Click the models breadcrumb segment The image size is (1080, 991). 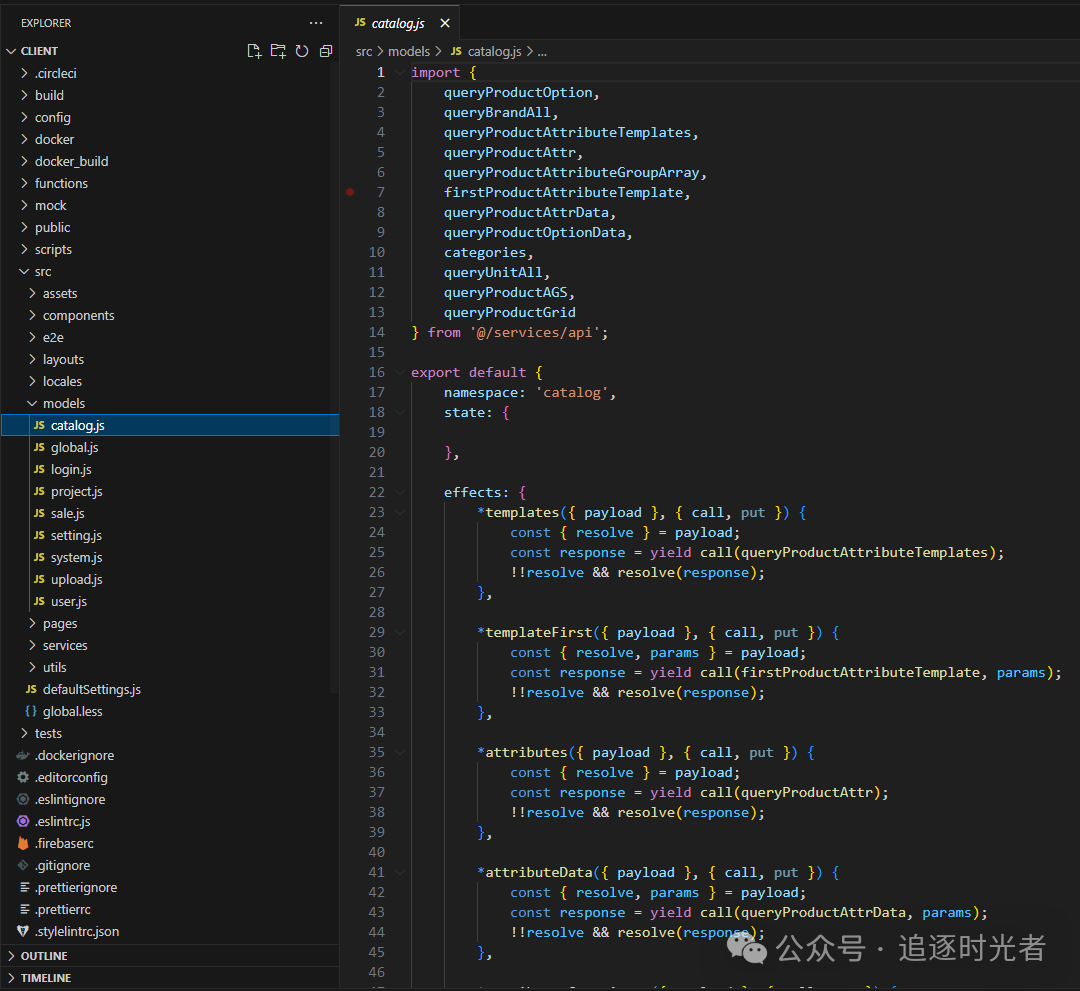408,51
